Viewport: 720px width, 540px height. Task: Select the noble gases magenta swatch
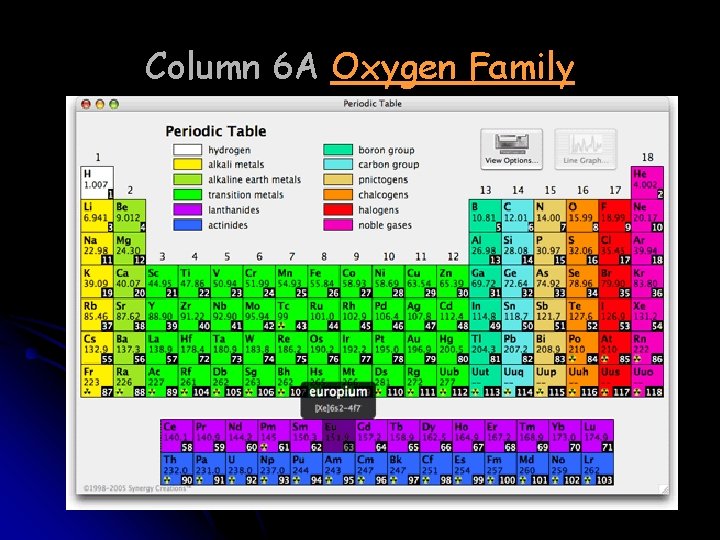pyautogui.click(x=338, y=225)
